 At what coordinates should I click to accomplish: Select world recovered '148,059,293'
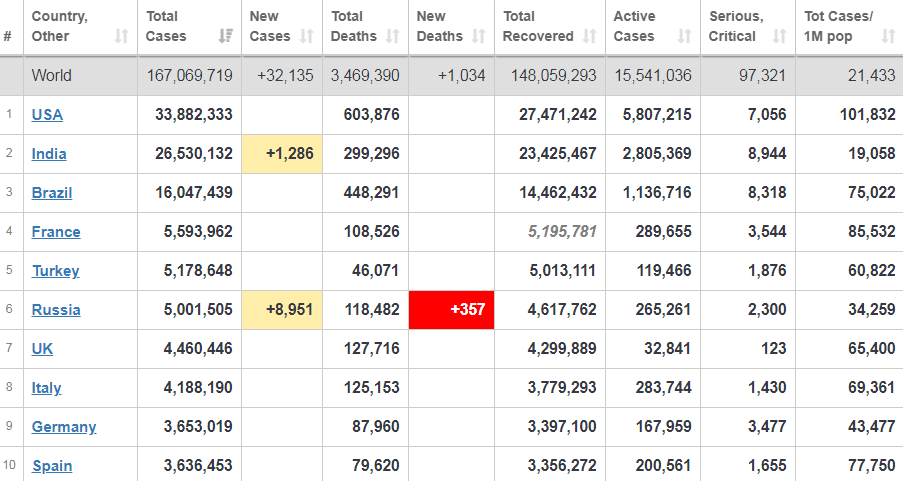[x=553, y=75]
